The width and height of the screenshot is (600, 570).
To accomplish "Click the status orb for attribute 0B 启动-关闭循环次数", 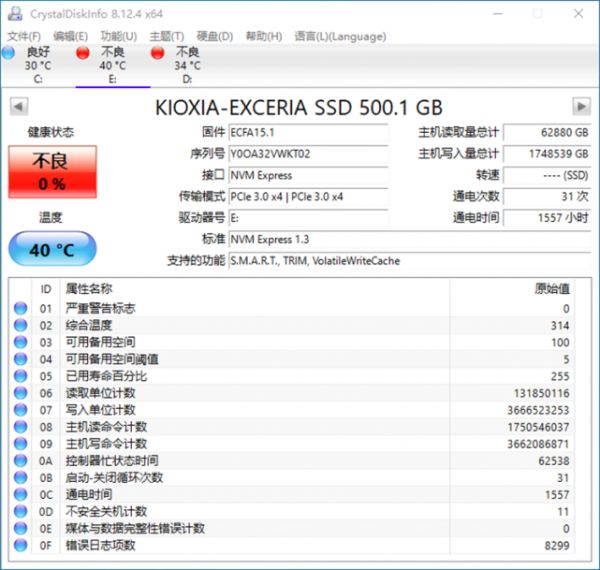I will point(21,477).
